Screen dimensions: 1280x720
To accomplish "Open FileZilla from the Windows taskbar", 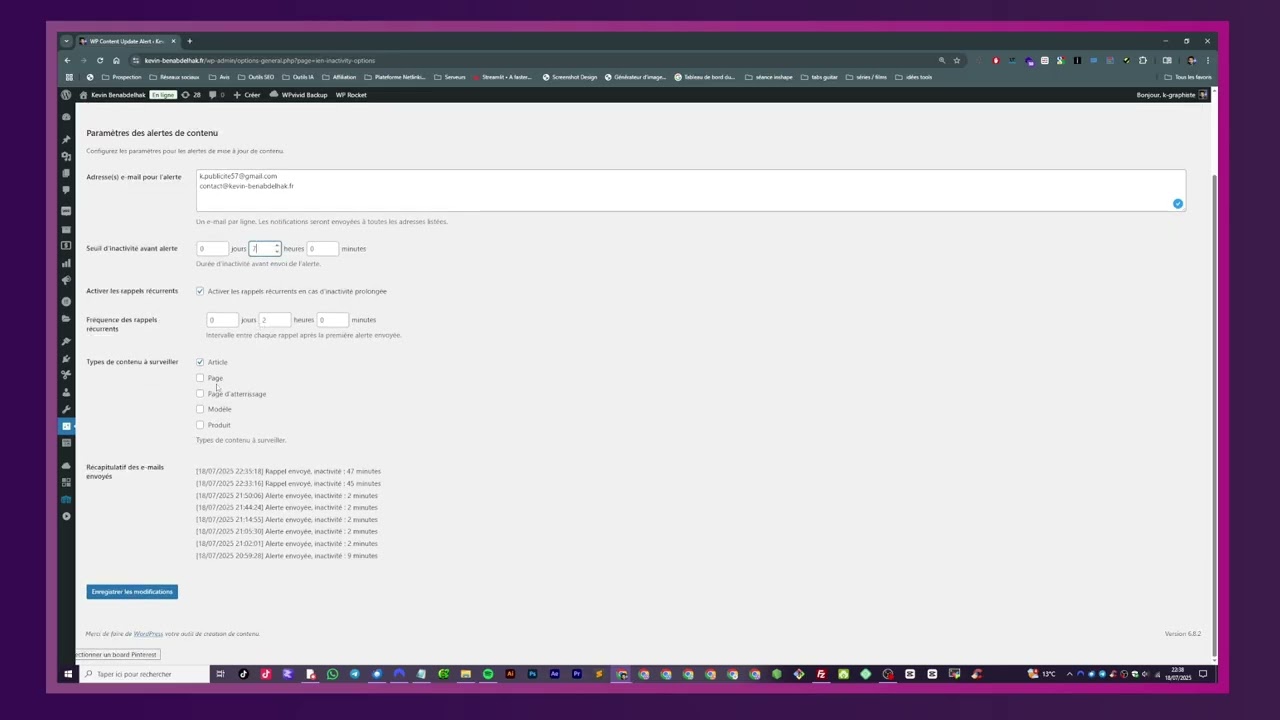I will (x=821, y=674).
